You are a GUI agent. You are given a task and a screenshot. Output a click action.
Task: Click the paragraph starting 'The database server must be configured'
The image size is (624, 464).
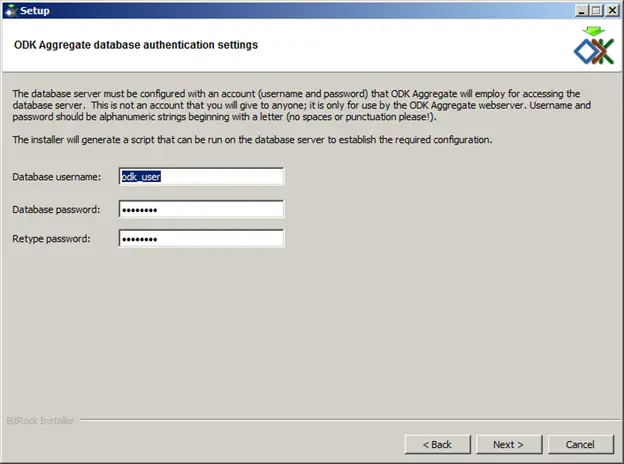click(302, 105)
